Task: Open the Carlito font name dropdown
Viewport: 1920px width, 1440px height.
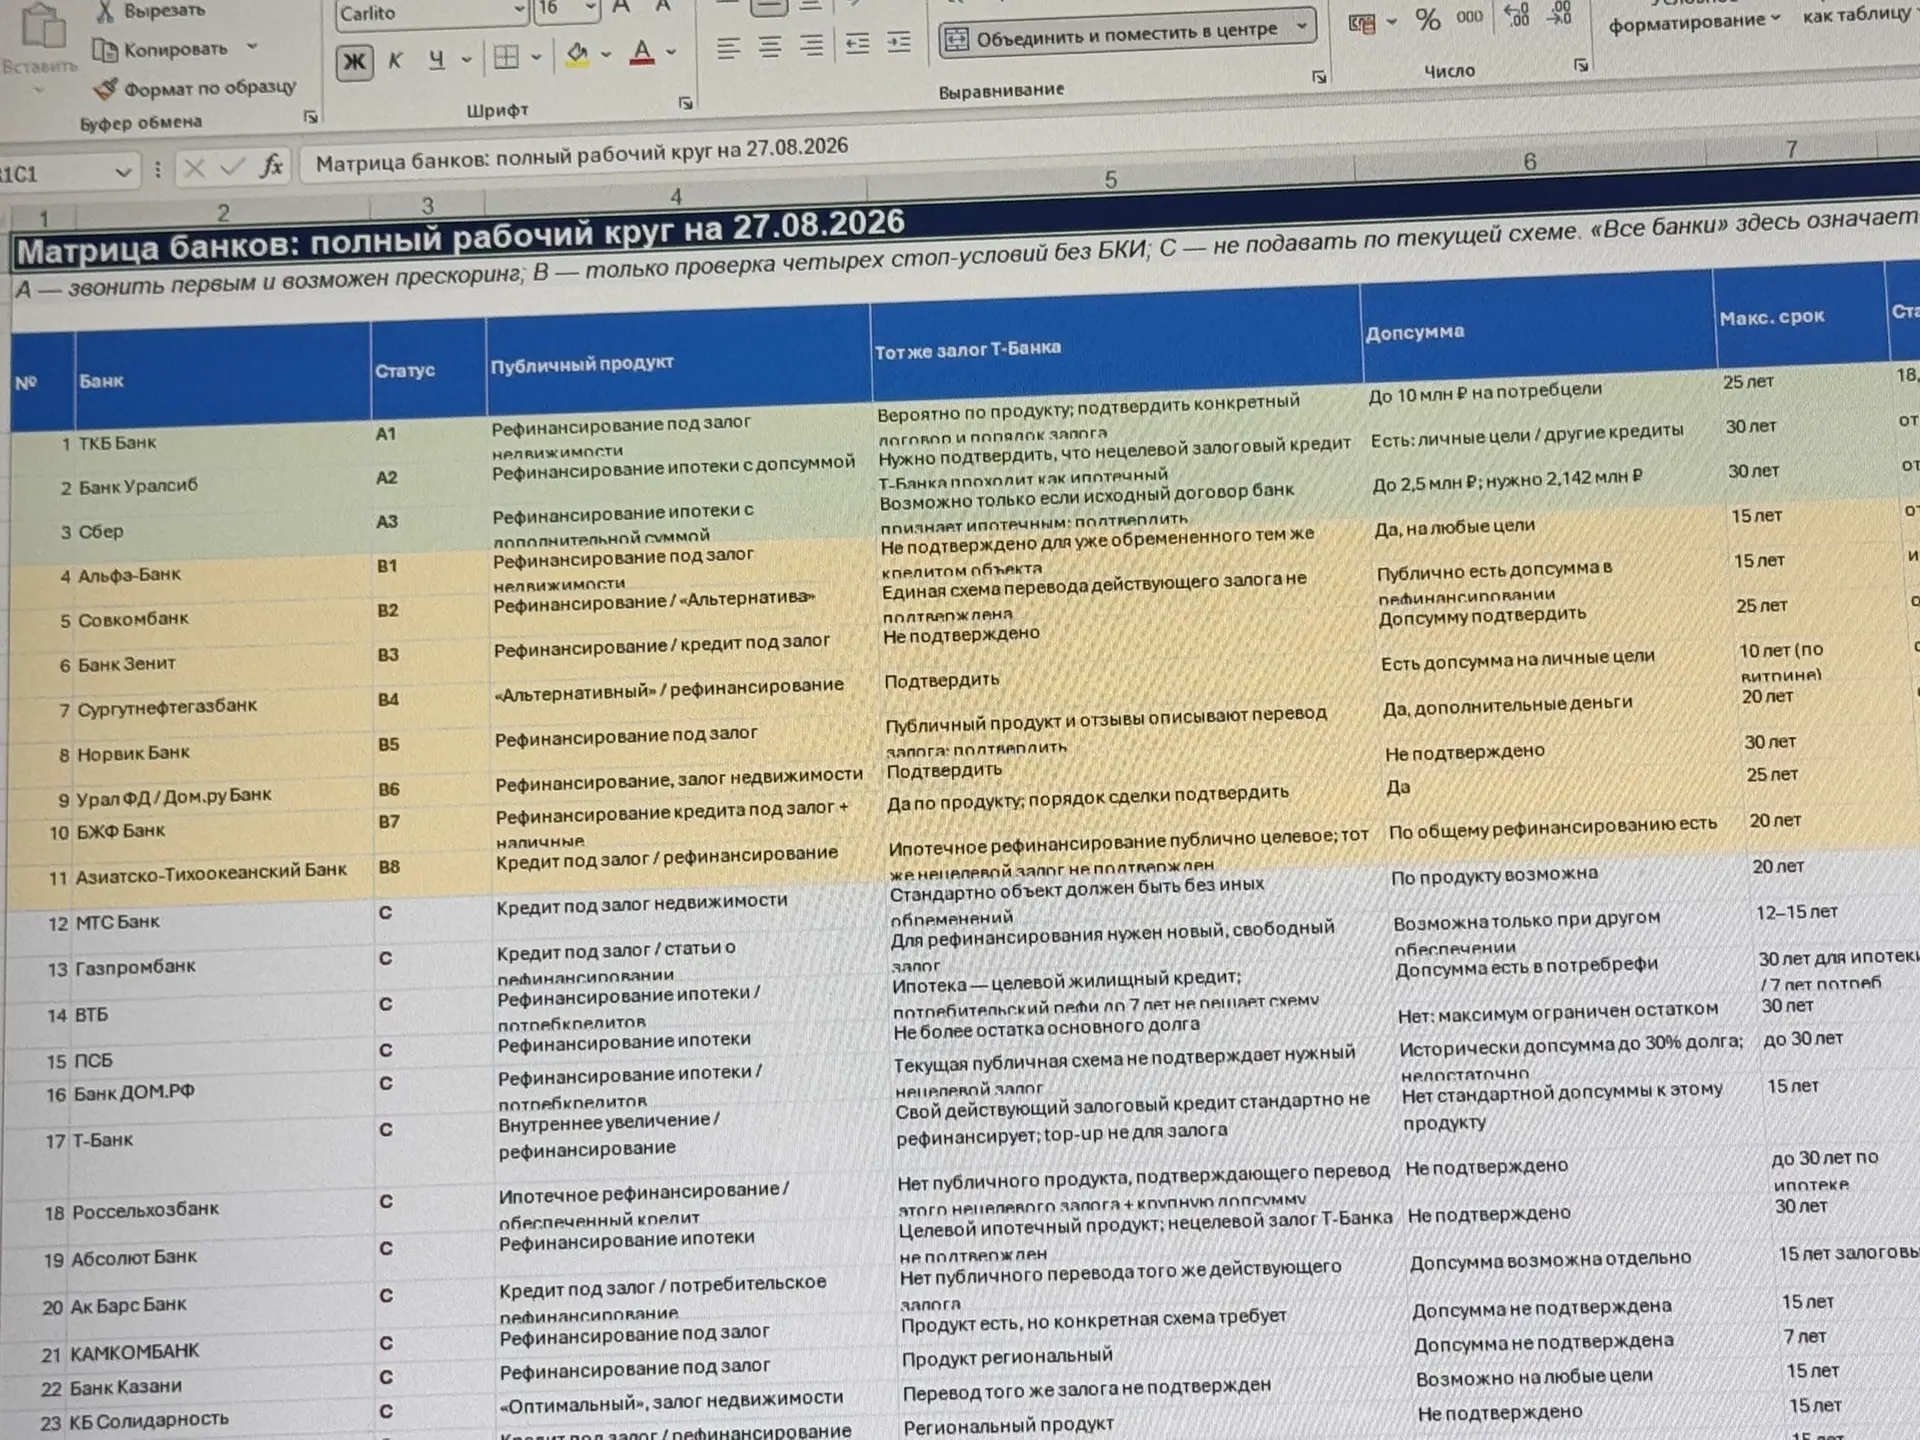Action: [519, 10]
